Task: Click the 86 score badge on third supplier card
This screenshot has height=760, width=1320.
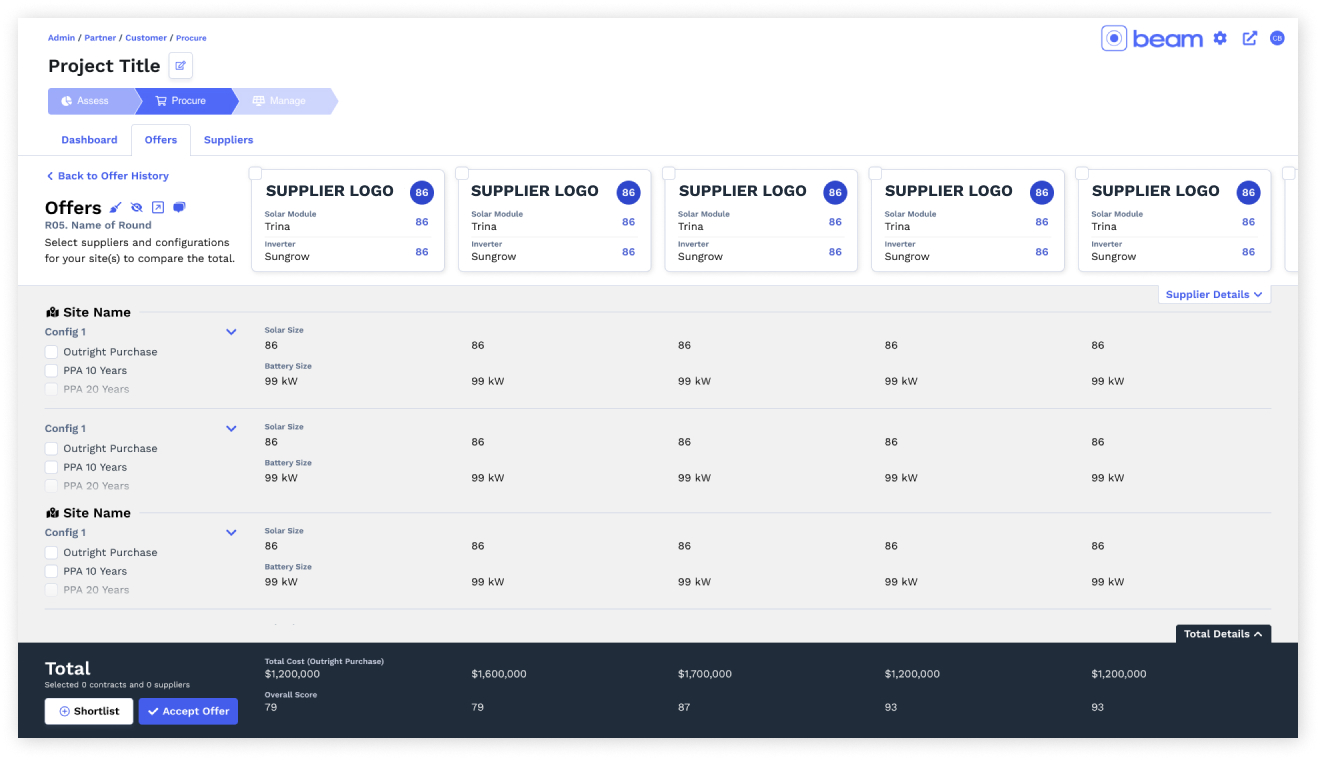Action: (835, 192)
